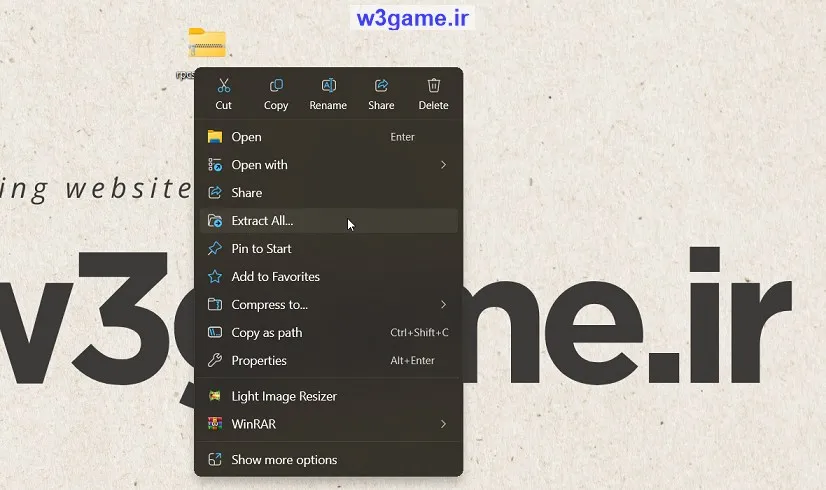This screenshot has height=490, width=826.
Task: Click the star icon for Add to Favorites
Action: (215, 277)
